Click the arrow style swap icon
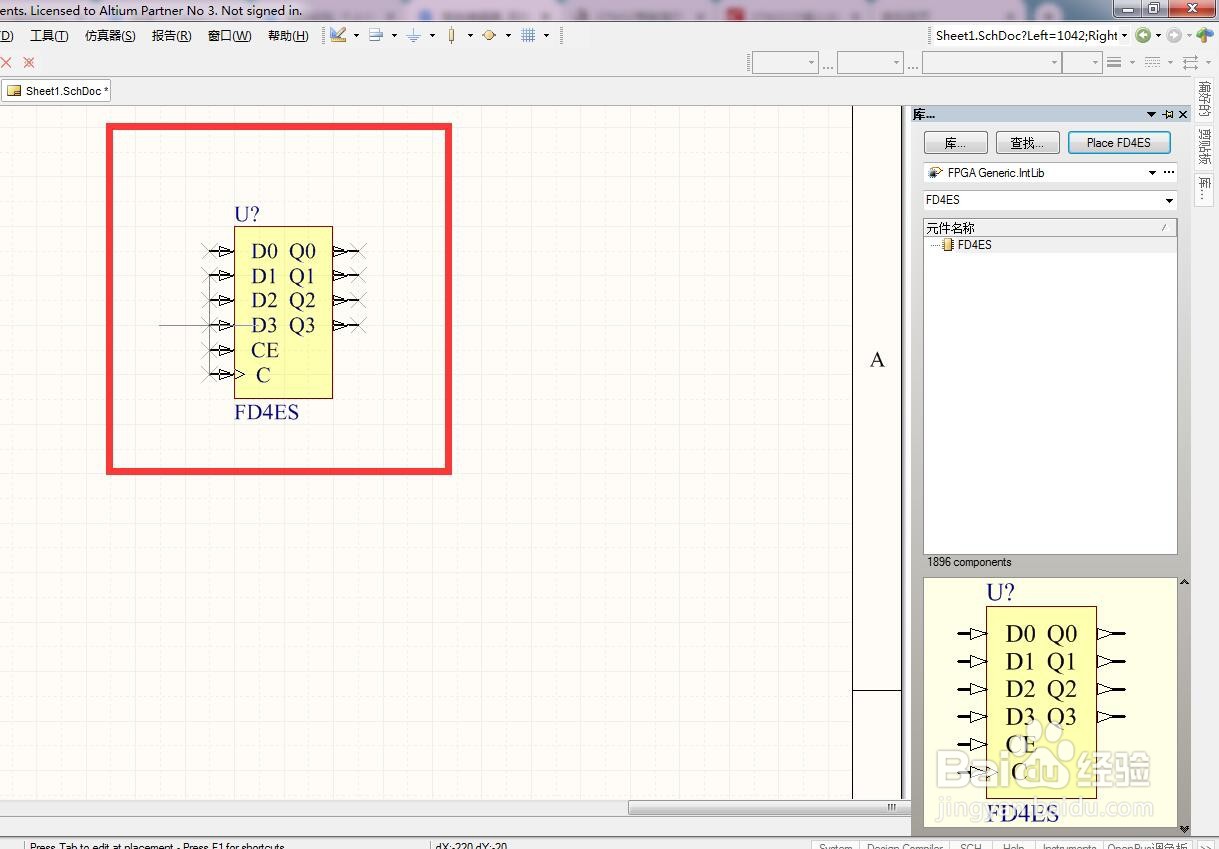 [1190, 62]
